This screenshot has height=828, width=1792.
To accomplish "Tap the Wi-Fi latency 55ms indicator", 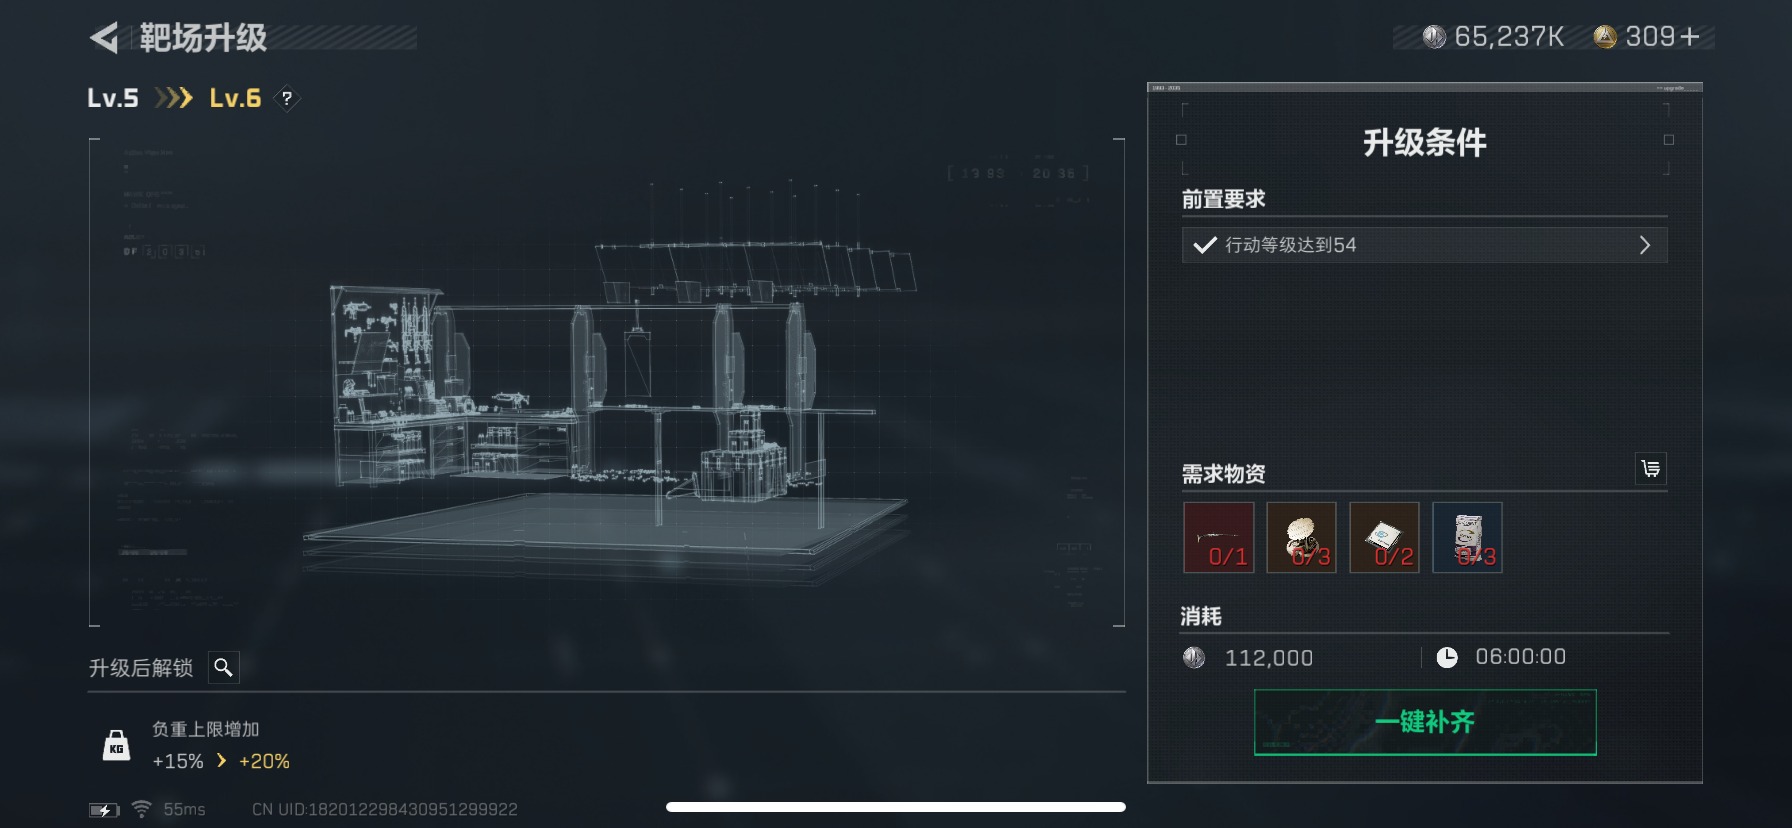I will (168, 809).
